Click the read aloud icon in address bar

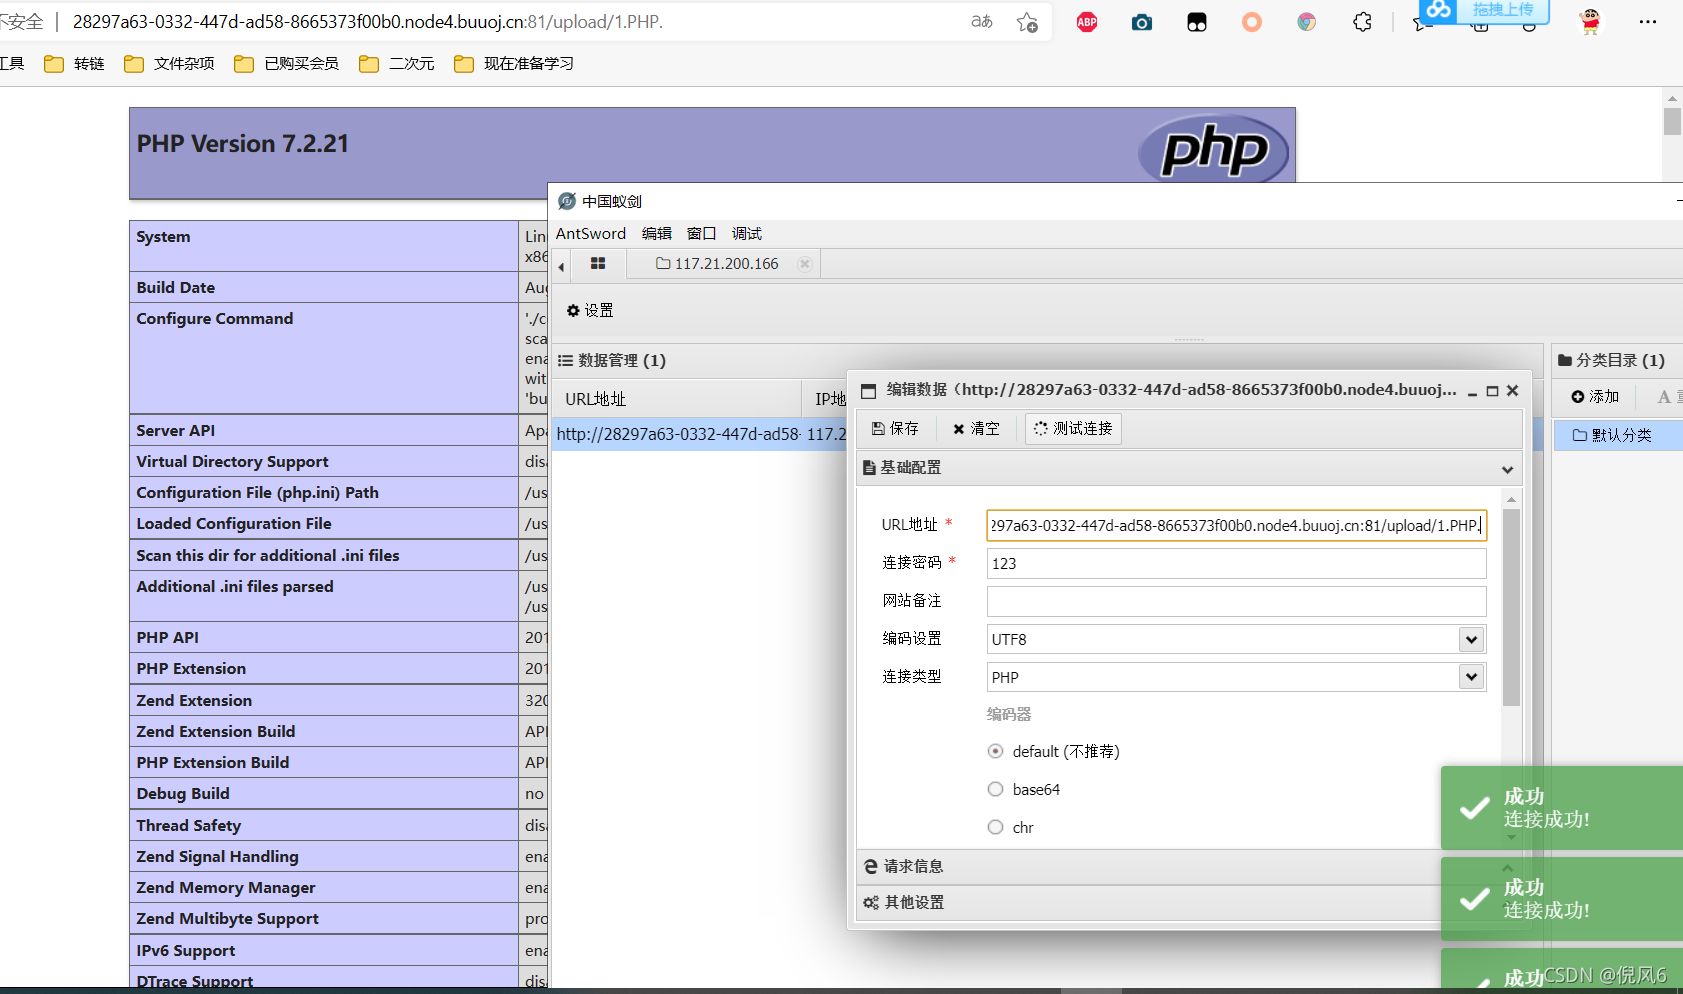pos(982,22)
